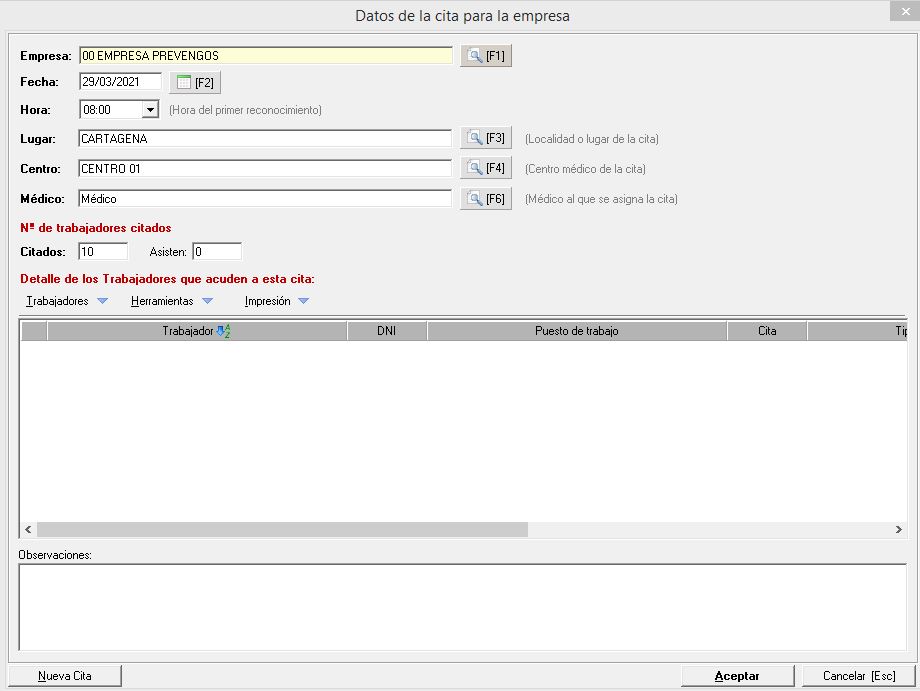Open the Herramientas dropdown menu
Image resolution: width=920 pixels, height=691 pixels.
[171, 301]
